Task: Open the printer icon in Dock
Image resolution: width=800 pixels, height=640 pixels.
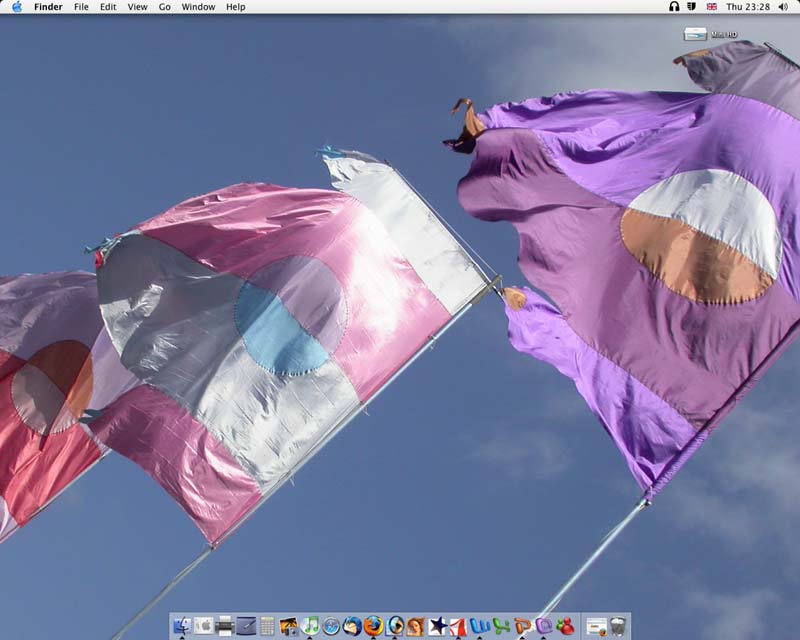Action: tap(224, 626)
